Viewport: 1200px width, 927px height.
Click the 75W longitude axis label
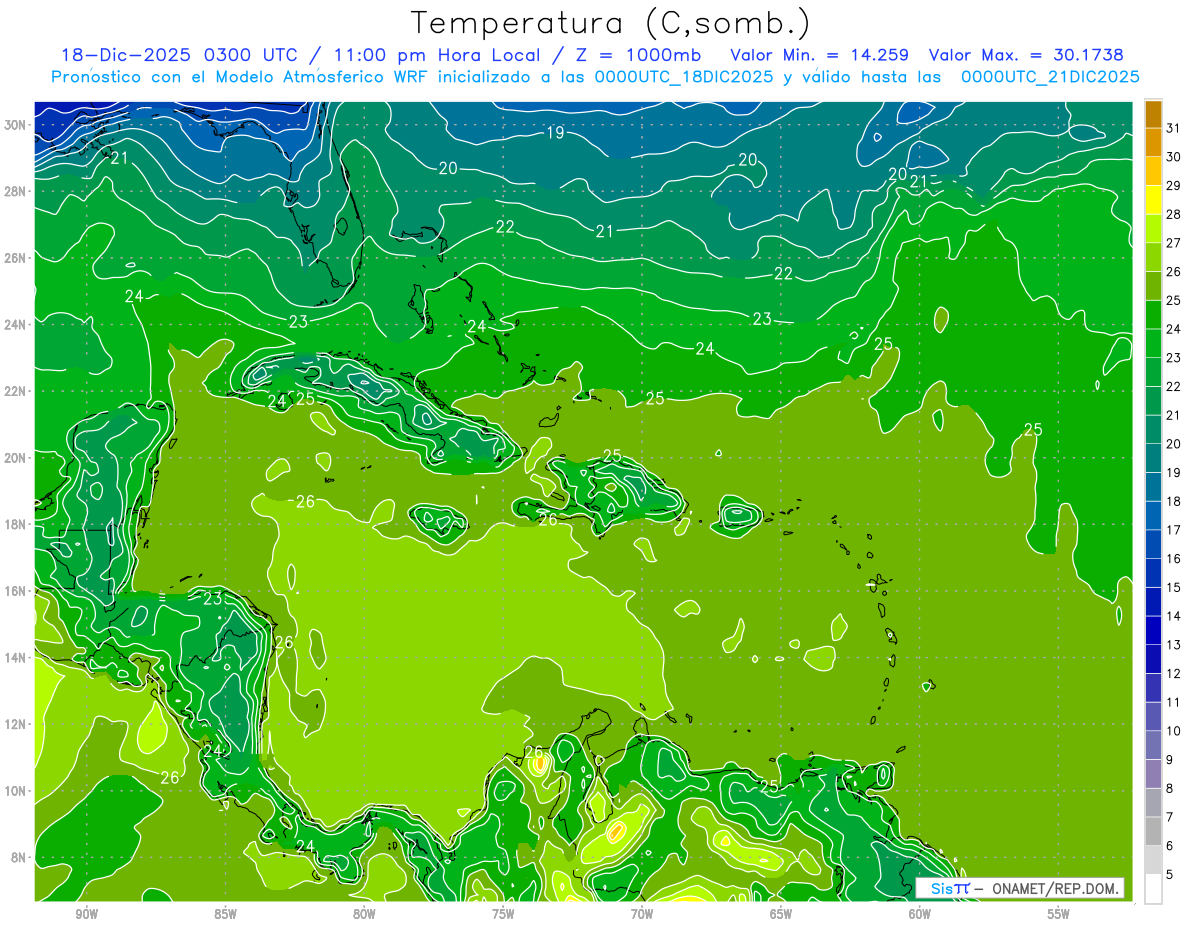click(x=503, y=913)
